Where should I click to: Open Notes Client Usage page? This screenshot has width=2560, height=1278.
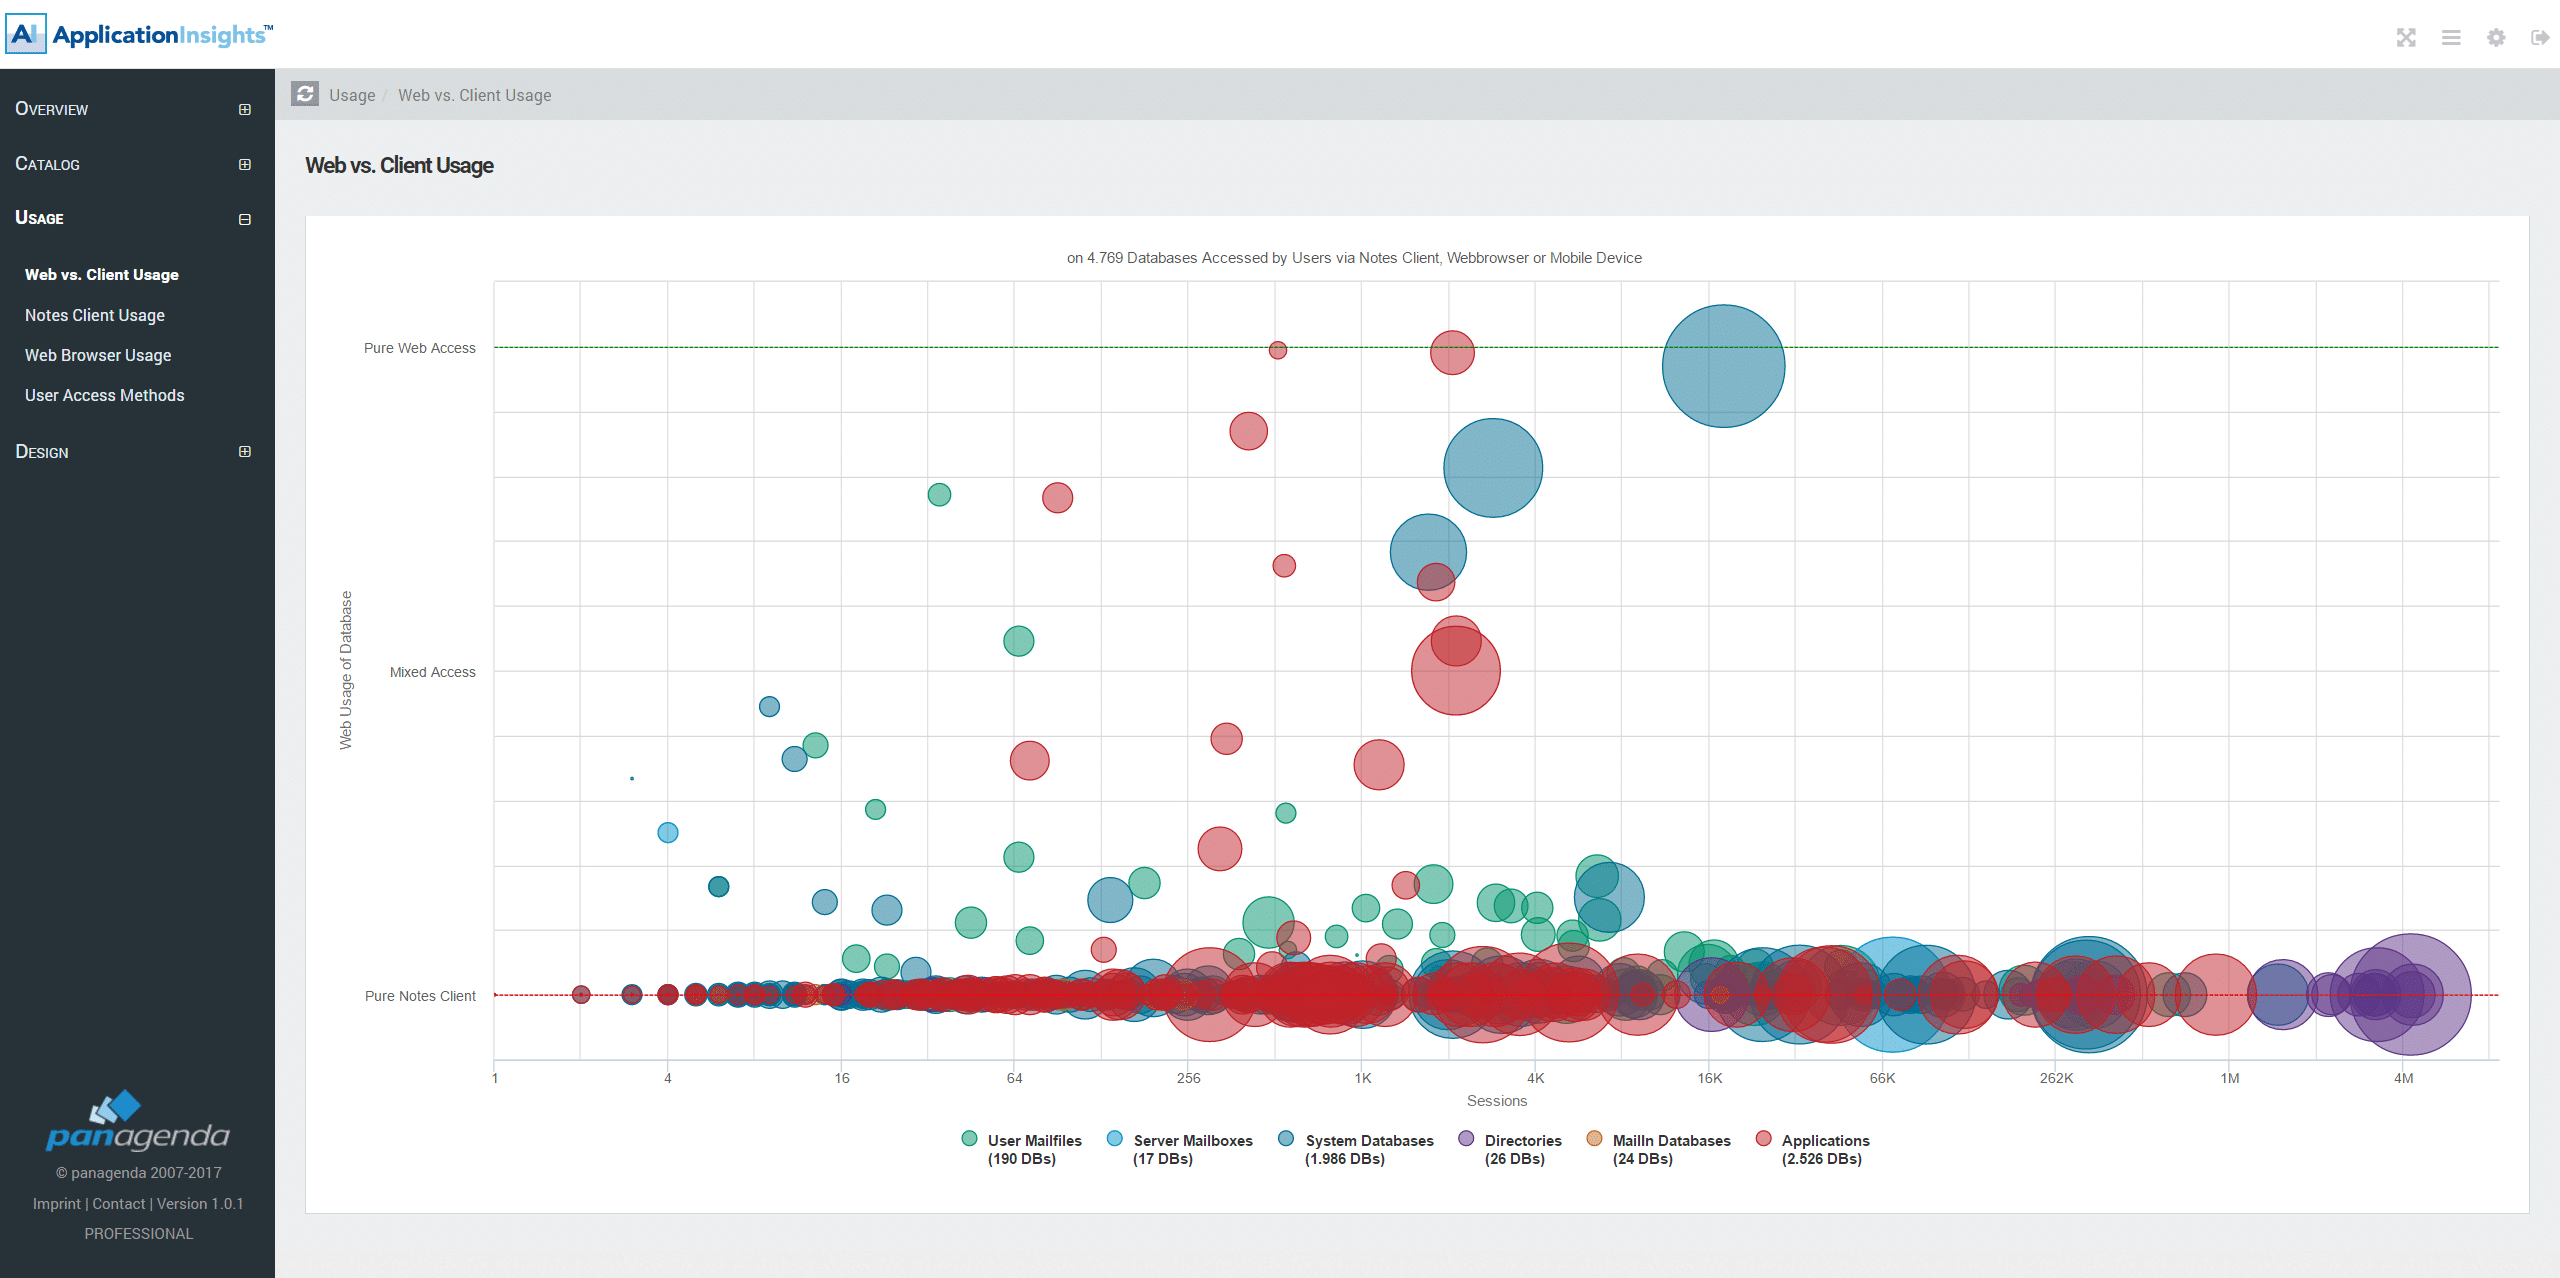(x=95, y=315)
